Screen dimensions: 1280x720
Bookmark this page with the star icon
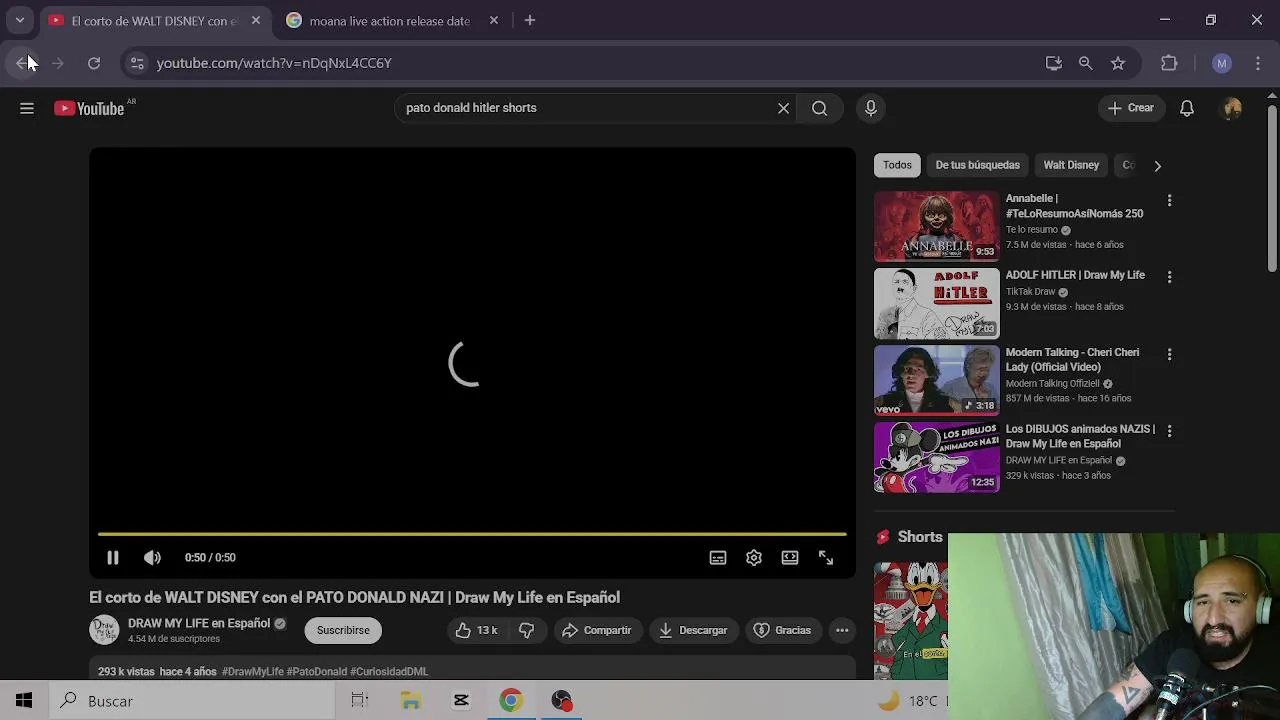(1118, 63)
